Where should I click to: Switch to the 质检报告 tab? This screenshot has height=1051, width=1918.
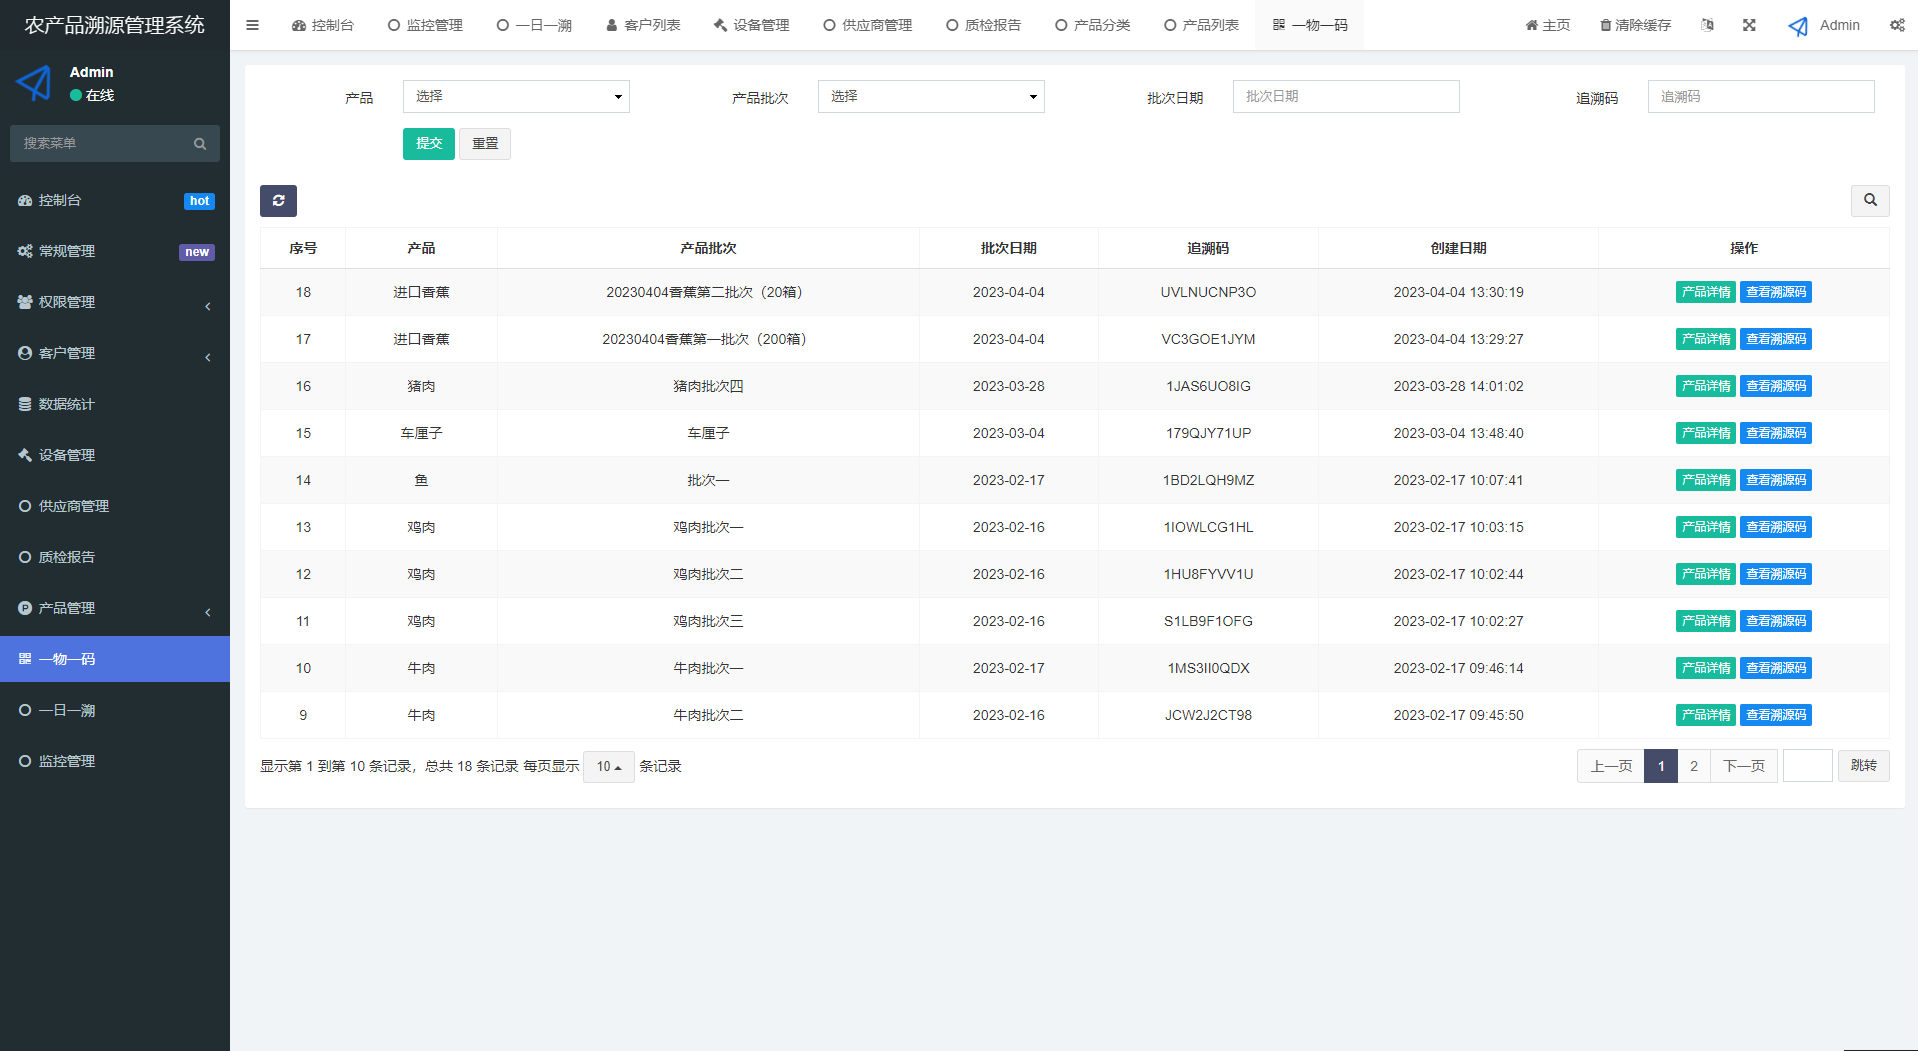[x=983, y=25]
